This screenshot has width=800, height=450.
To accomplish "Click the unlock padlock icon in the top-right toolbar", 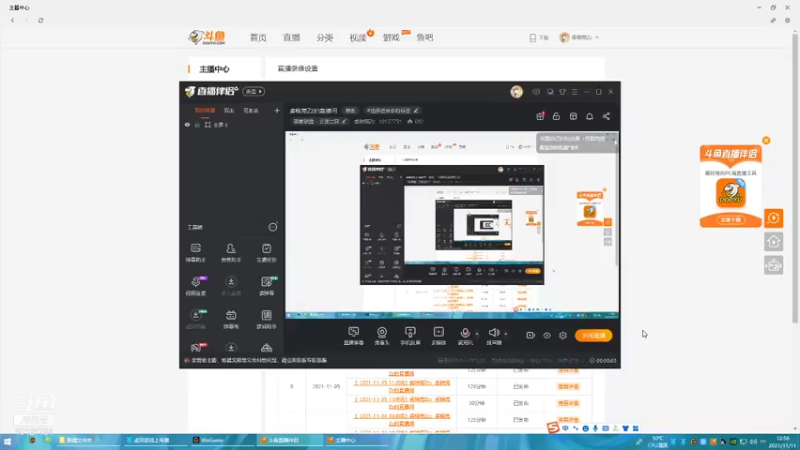I will coord(556,116).
